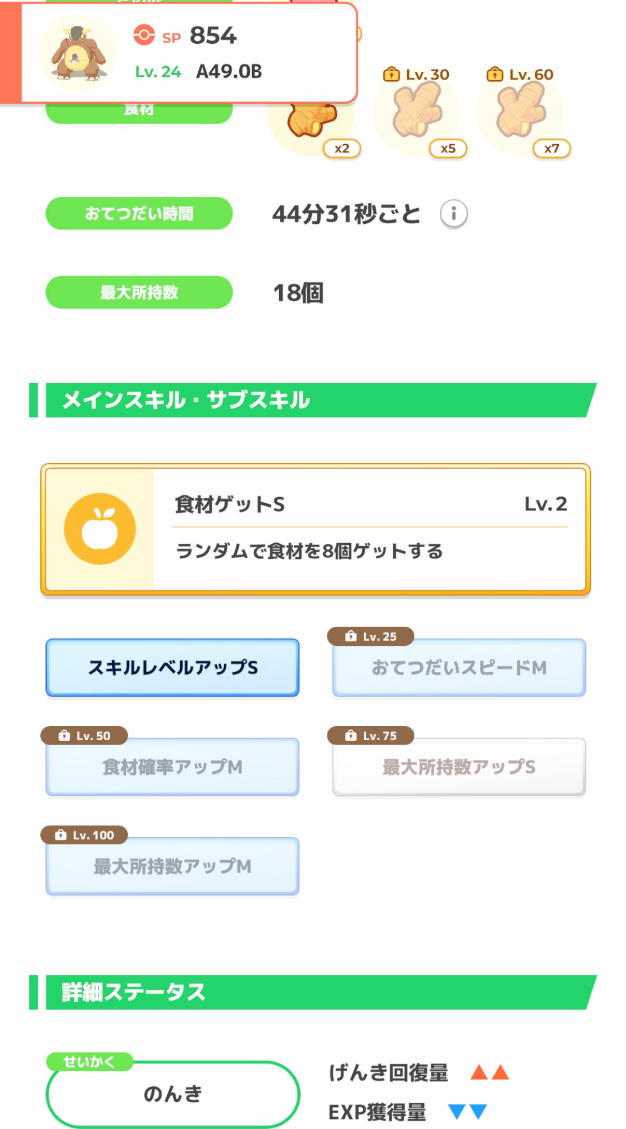This screenshot has height=1129, width=626.
Task: Tap the Lv.50 lock badge
Action: tap(84, 736)
